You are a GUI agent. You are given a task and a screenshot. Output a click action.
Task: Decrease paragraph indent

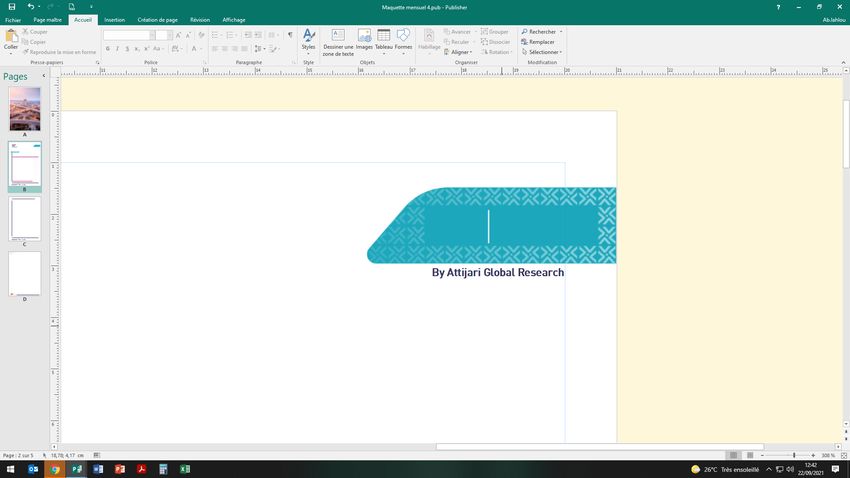coord(247,35)
